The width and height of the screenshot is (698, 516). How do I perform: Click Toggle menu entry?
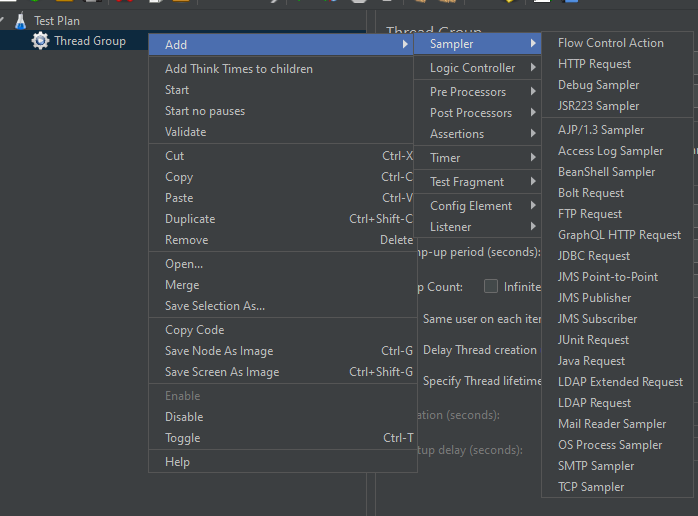[x=281, y=438]
